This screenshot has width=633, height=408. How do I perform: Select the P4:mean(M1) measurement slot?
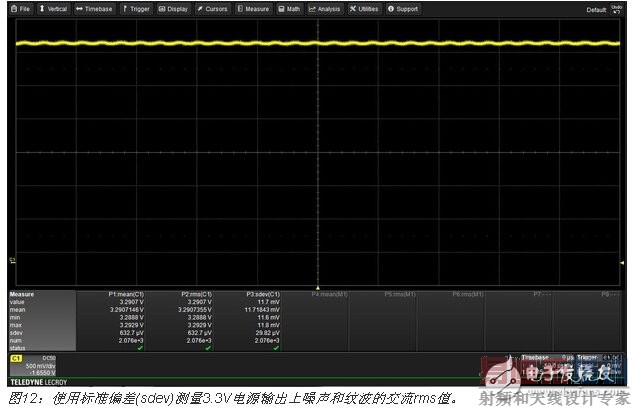click(x=315, y=321)
